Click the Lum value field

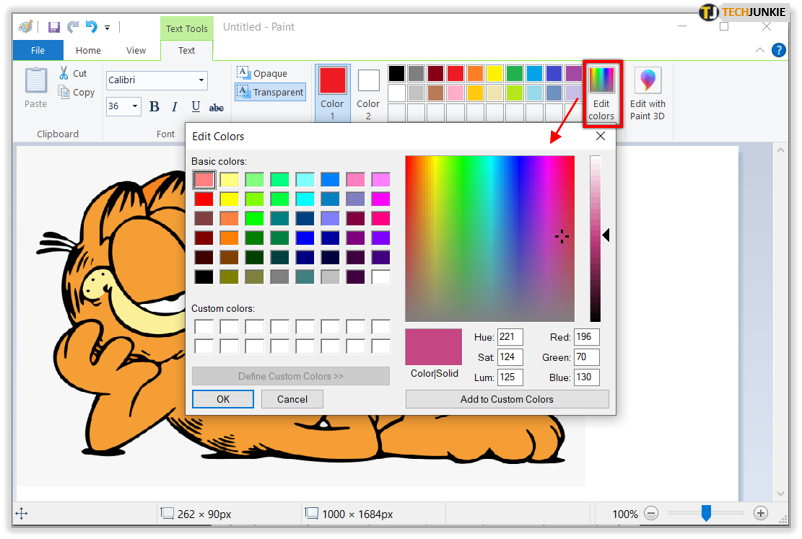[509, 377]
